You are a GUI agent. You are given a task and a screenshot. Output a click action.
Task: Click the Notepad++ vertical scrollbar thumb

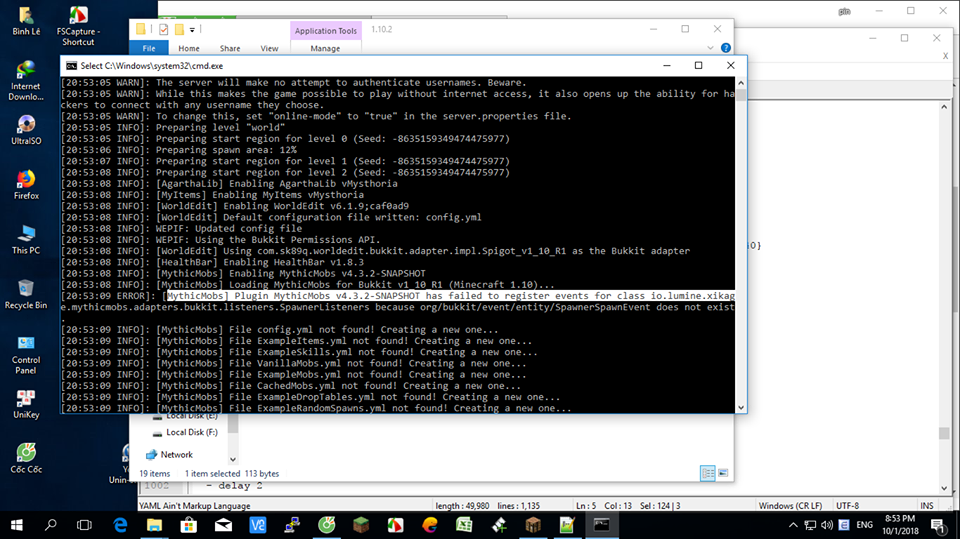pos(944,433)
